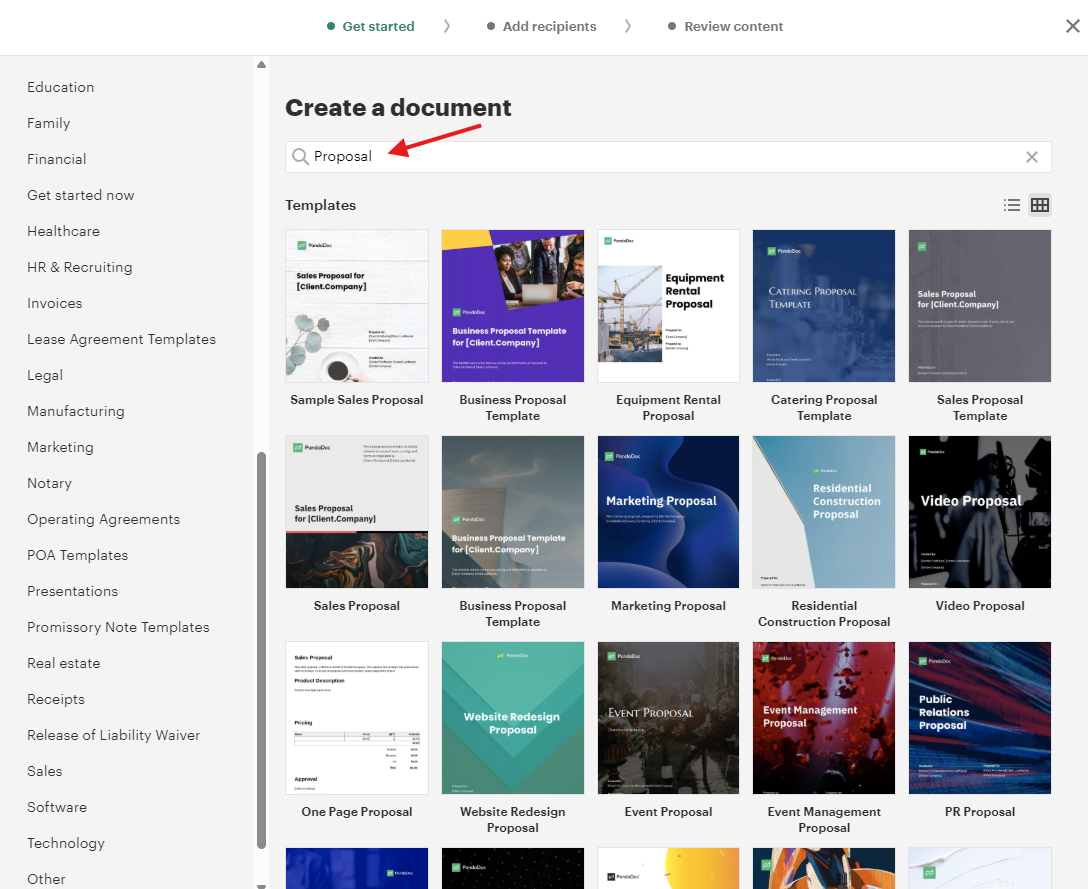
Task: Open the Get started now category
Action: click(80, 195)
